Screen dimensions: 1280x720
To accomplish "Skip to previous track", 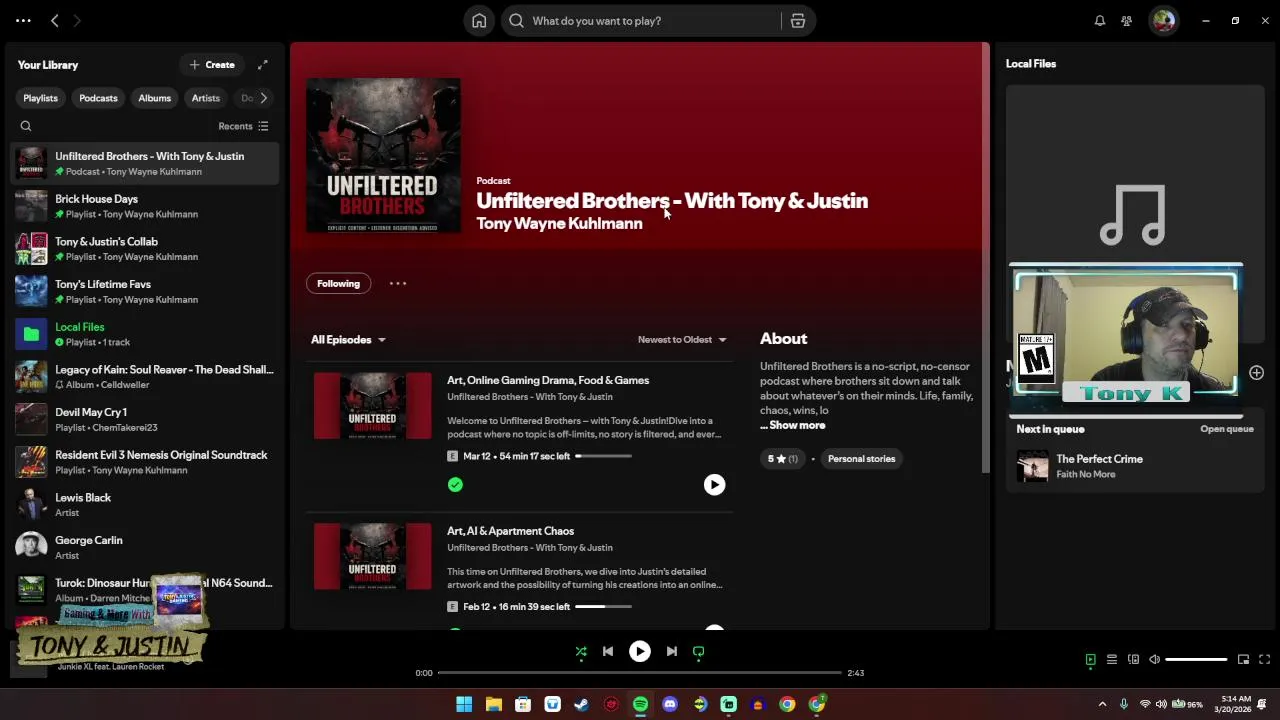I will click(608, 652).
